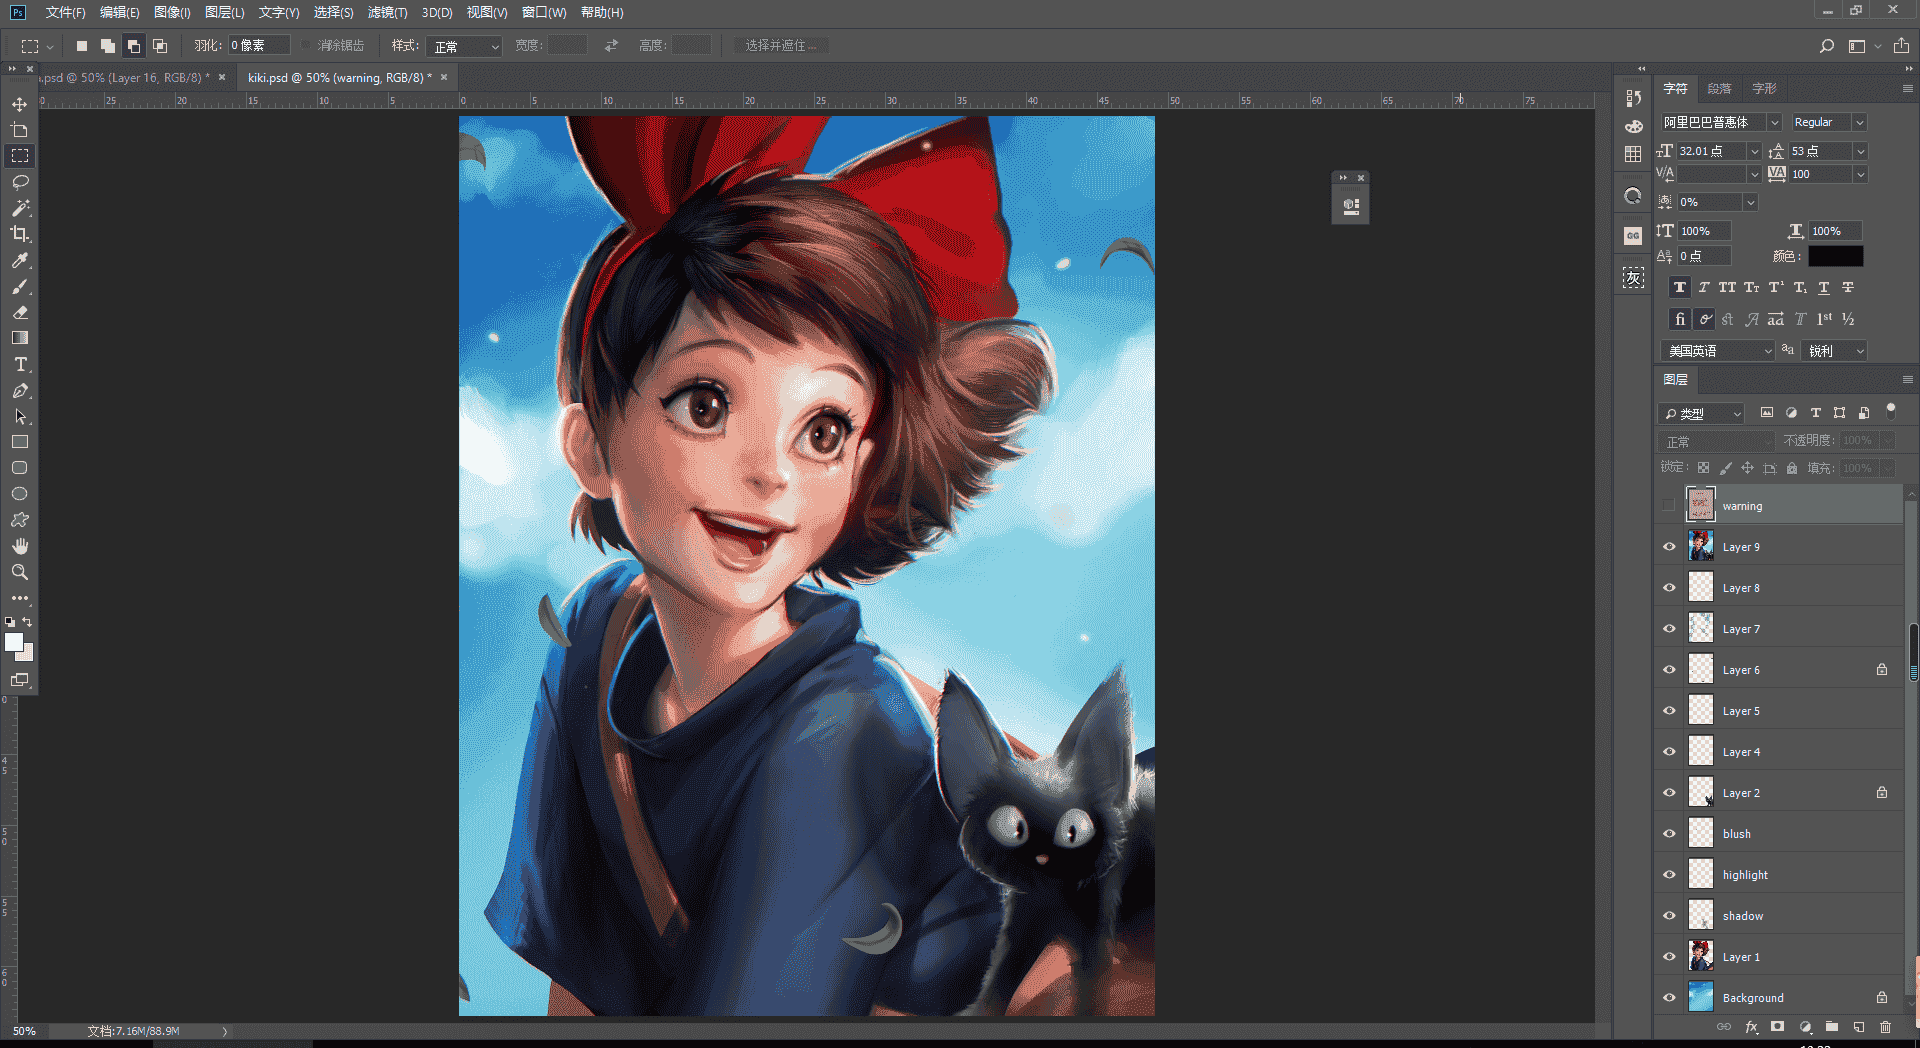Select the Brush tool

click(19, 286)
